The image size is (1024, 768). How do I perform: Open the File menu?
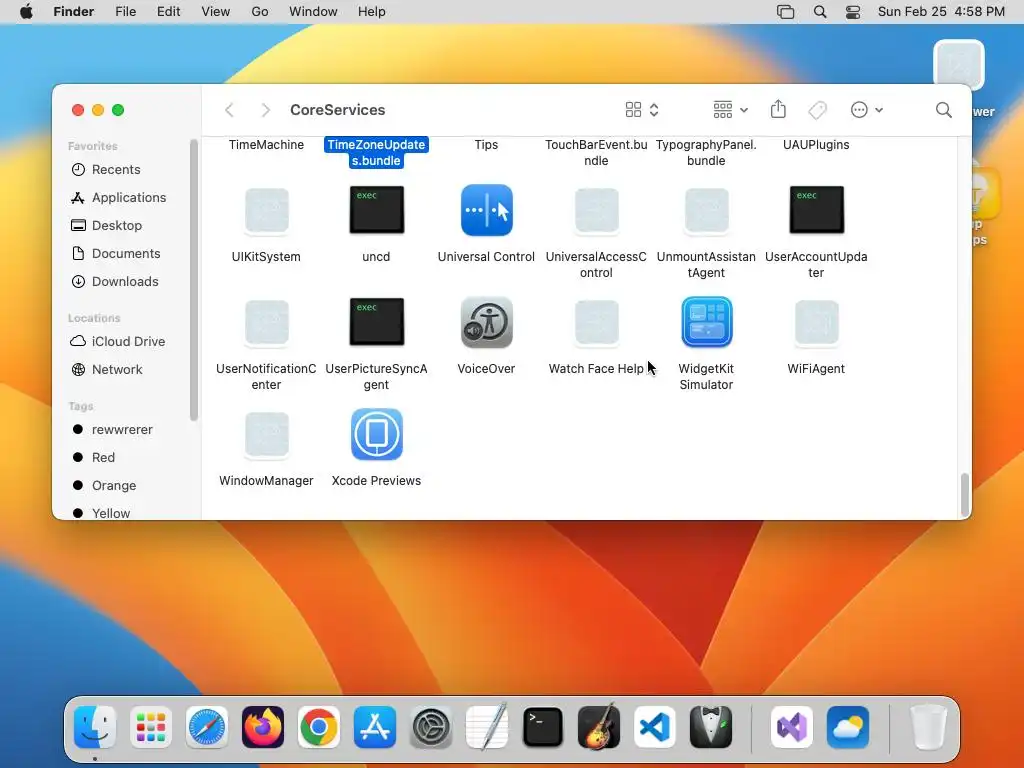pos(125,12)
